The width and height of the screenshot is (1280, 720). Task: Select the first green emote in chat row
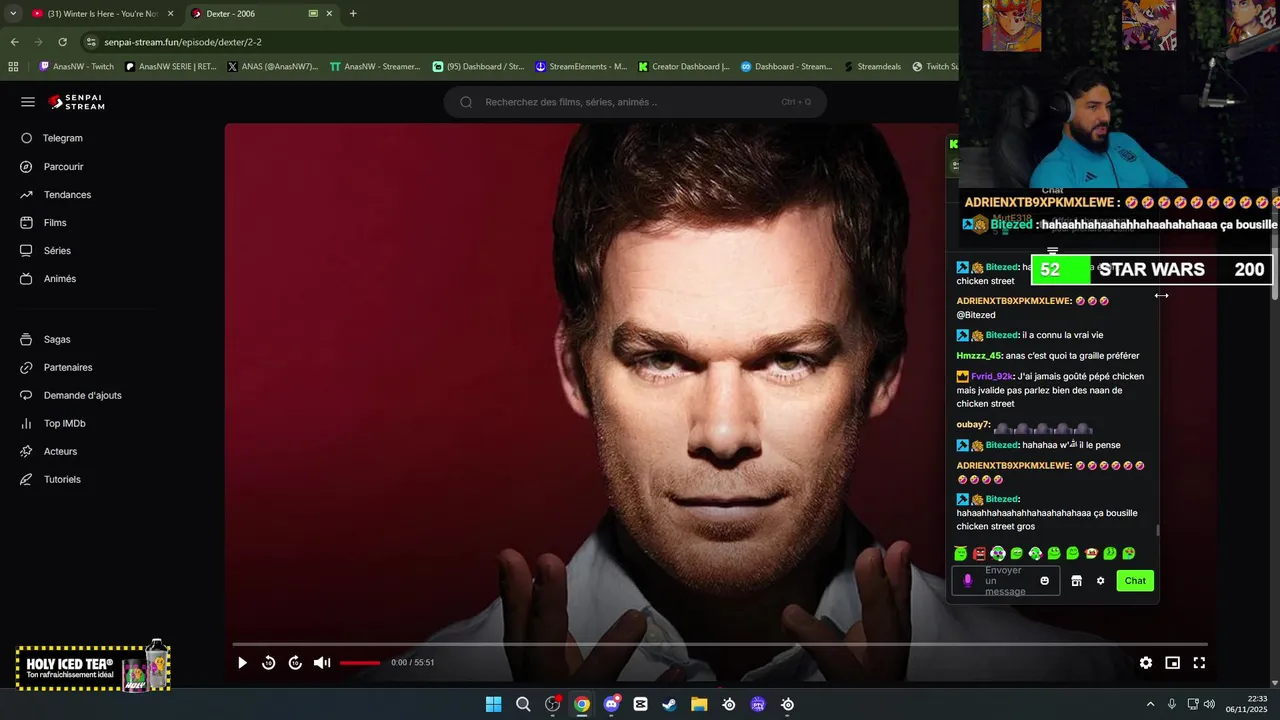point(960,554)
